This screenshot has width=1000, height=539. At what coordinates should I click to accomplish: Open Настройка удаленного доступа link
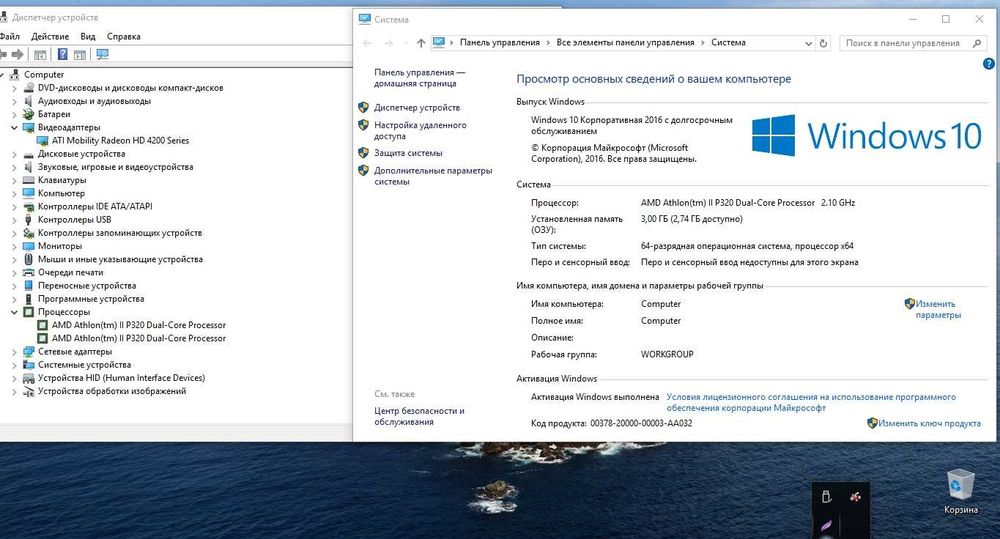click(x=420, y=131)
